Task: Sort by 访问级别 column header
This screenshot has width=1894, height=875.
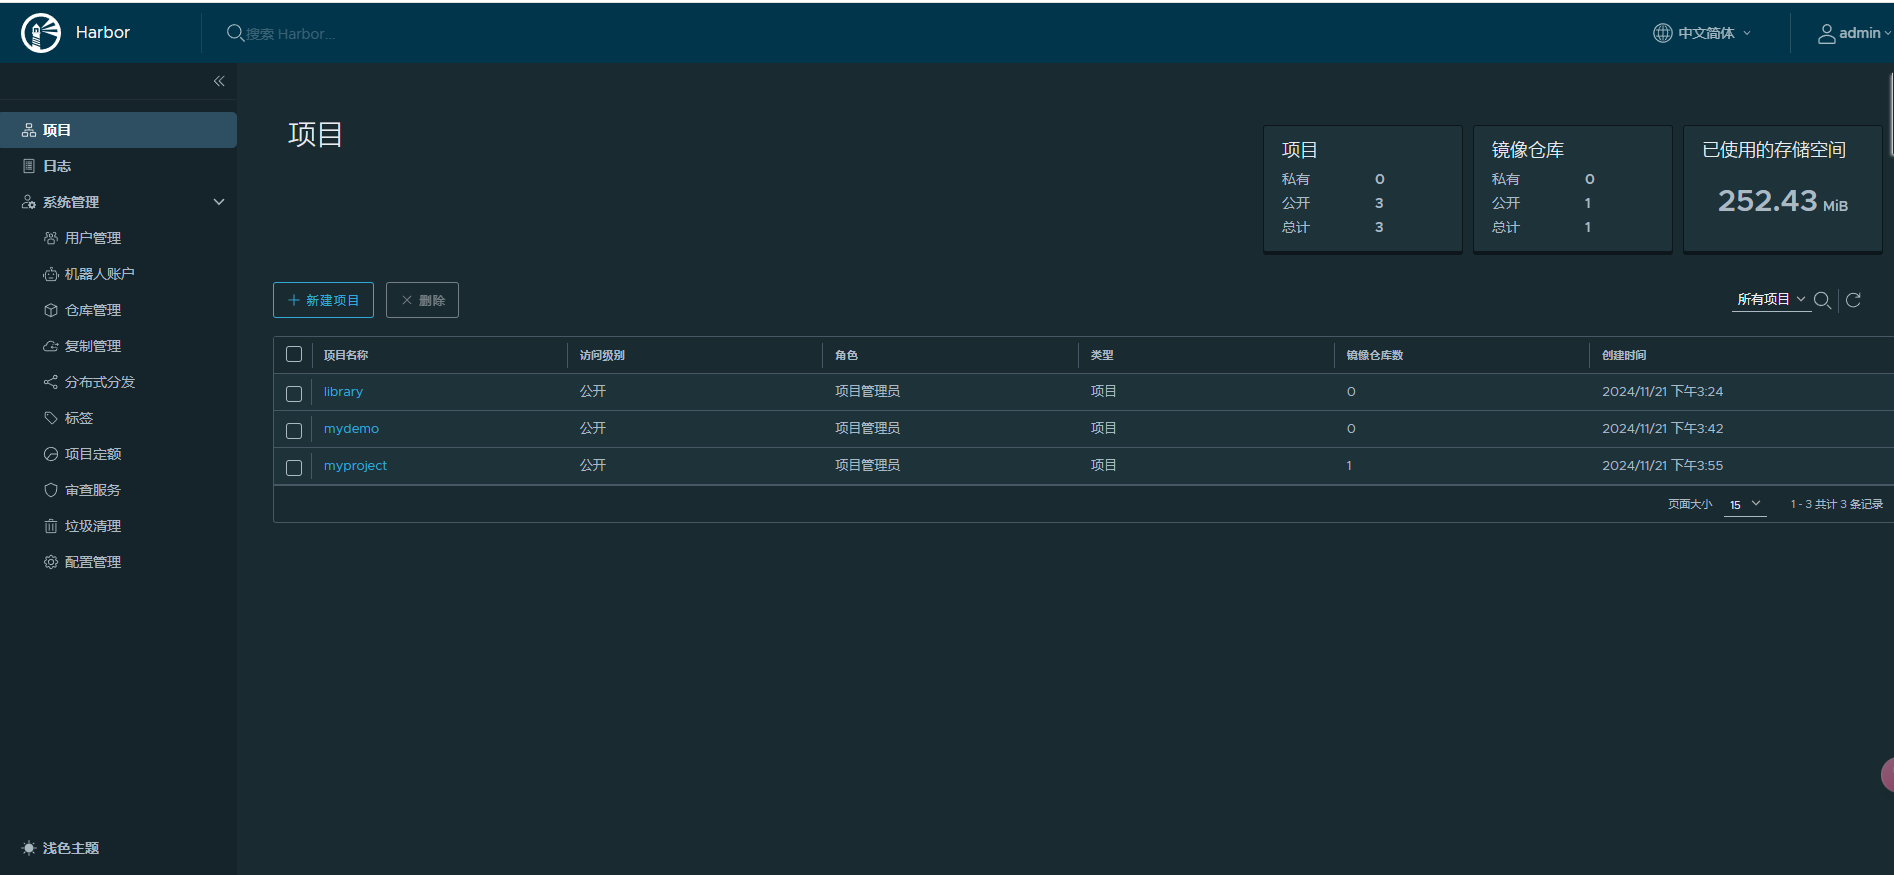Action: tap(602, 355)
